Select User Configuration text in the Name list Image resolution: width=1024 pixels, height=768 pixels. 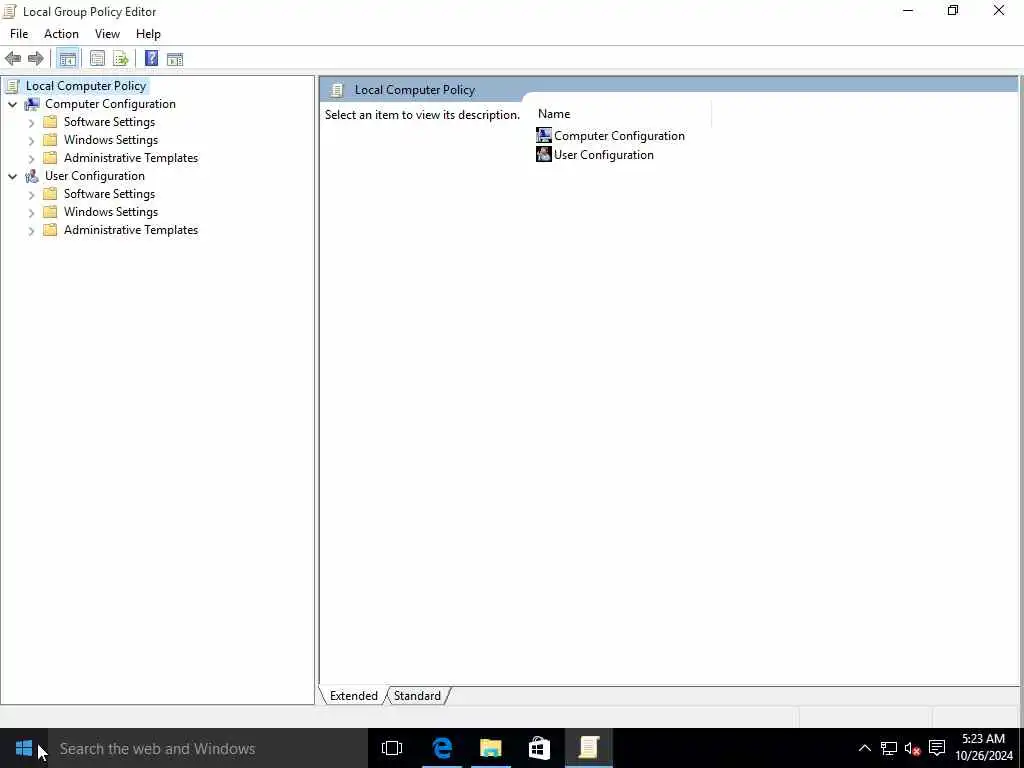[x=604, y=155]
